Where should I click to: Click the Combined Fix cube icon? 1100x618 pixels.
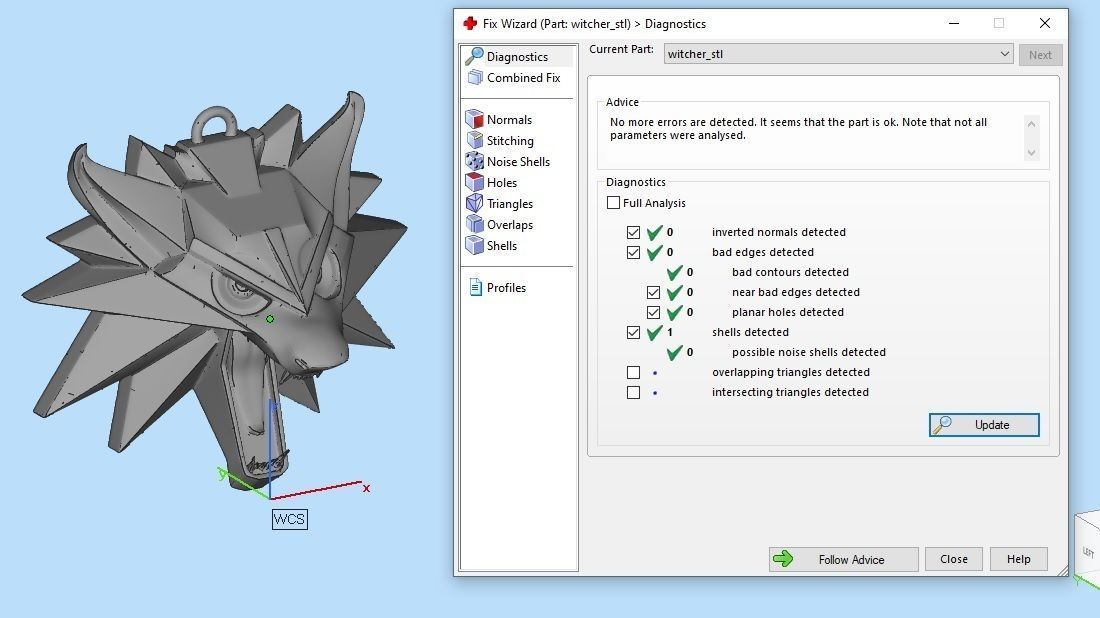click(475, 77)
